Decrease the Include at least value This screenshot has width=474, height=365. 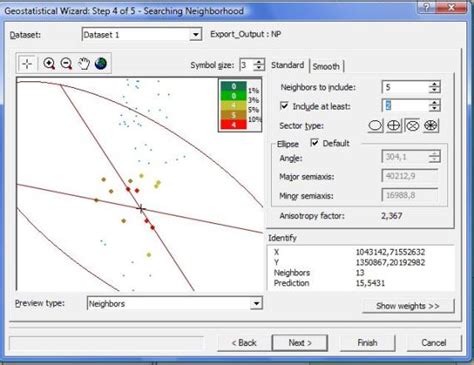click(x=434, y=109)
